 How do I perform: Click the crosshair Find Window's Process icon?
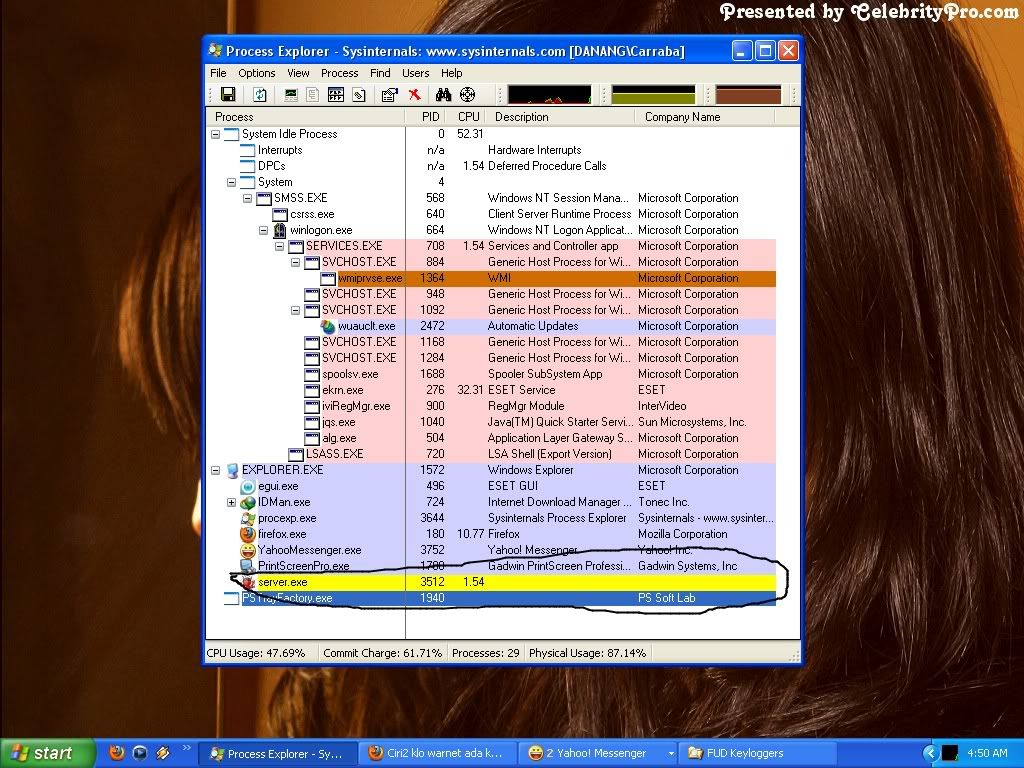(x=468, y=95)
